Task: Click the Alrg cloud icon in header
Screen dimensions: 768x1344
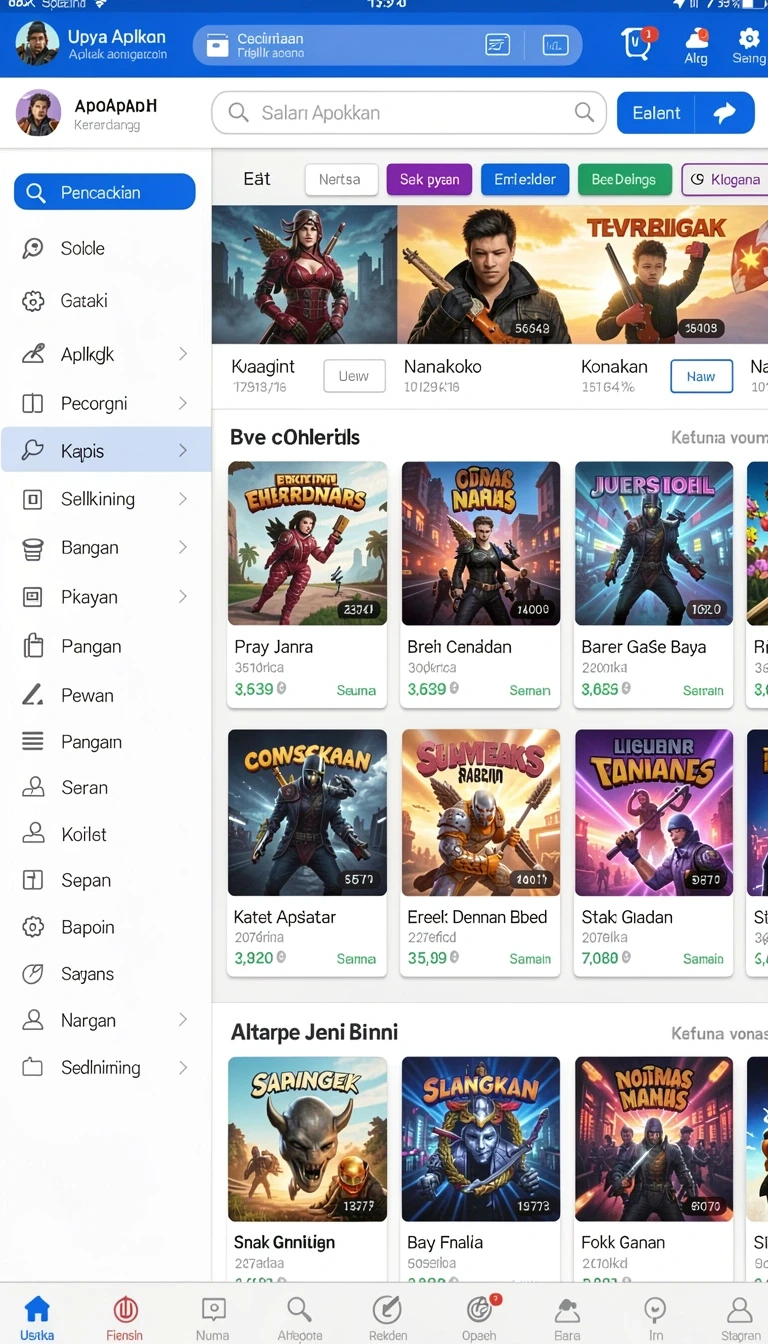Action: 697,38
